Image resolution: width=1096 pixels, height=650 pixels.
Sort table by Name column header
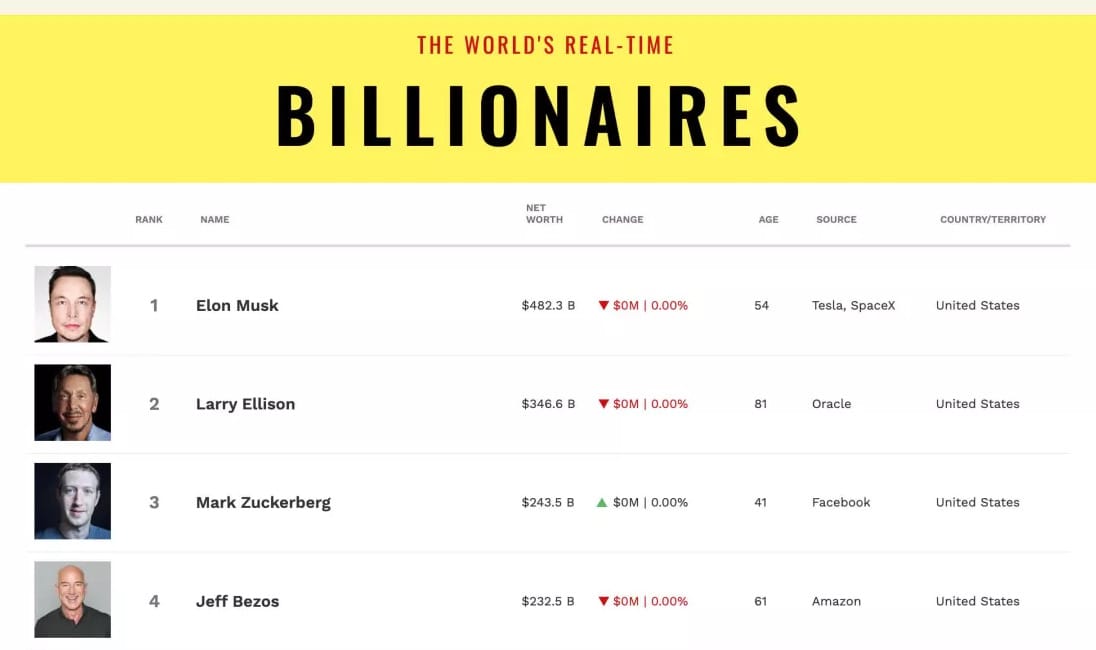tap(214, 219)
